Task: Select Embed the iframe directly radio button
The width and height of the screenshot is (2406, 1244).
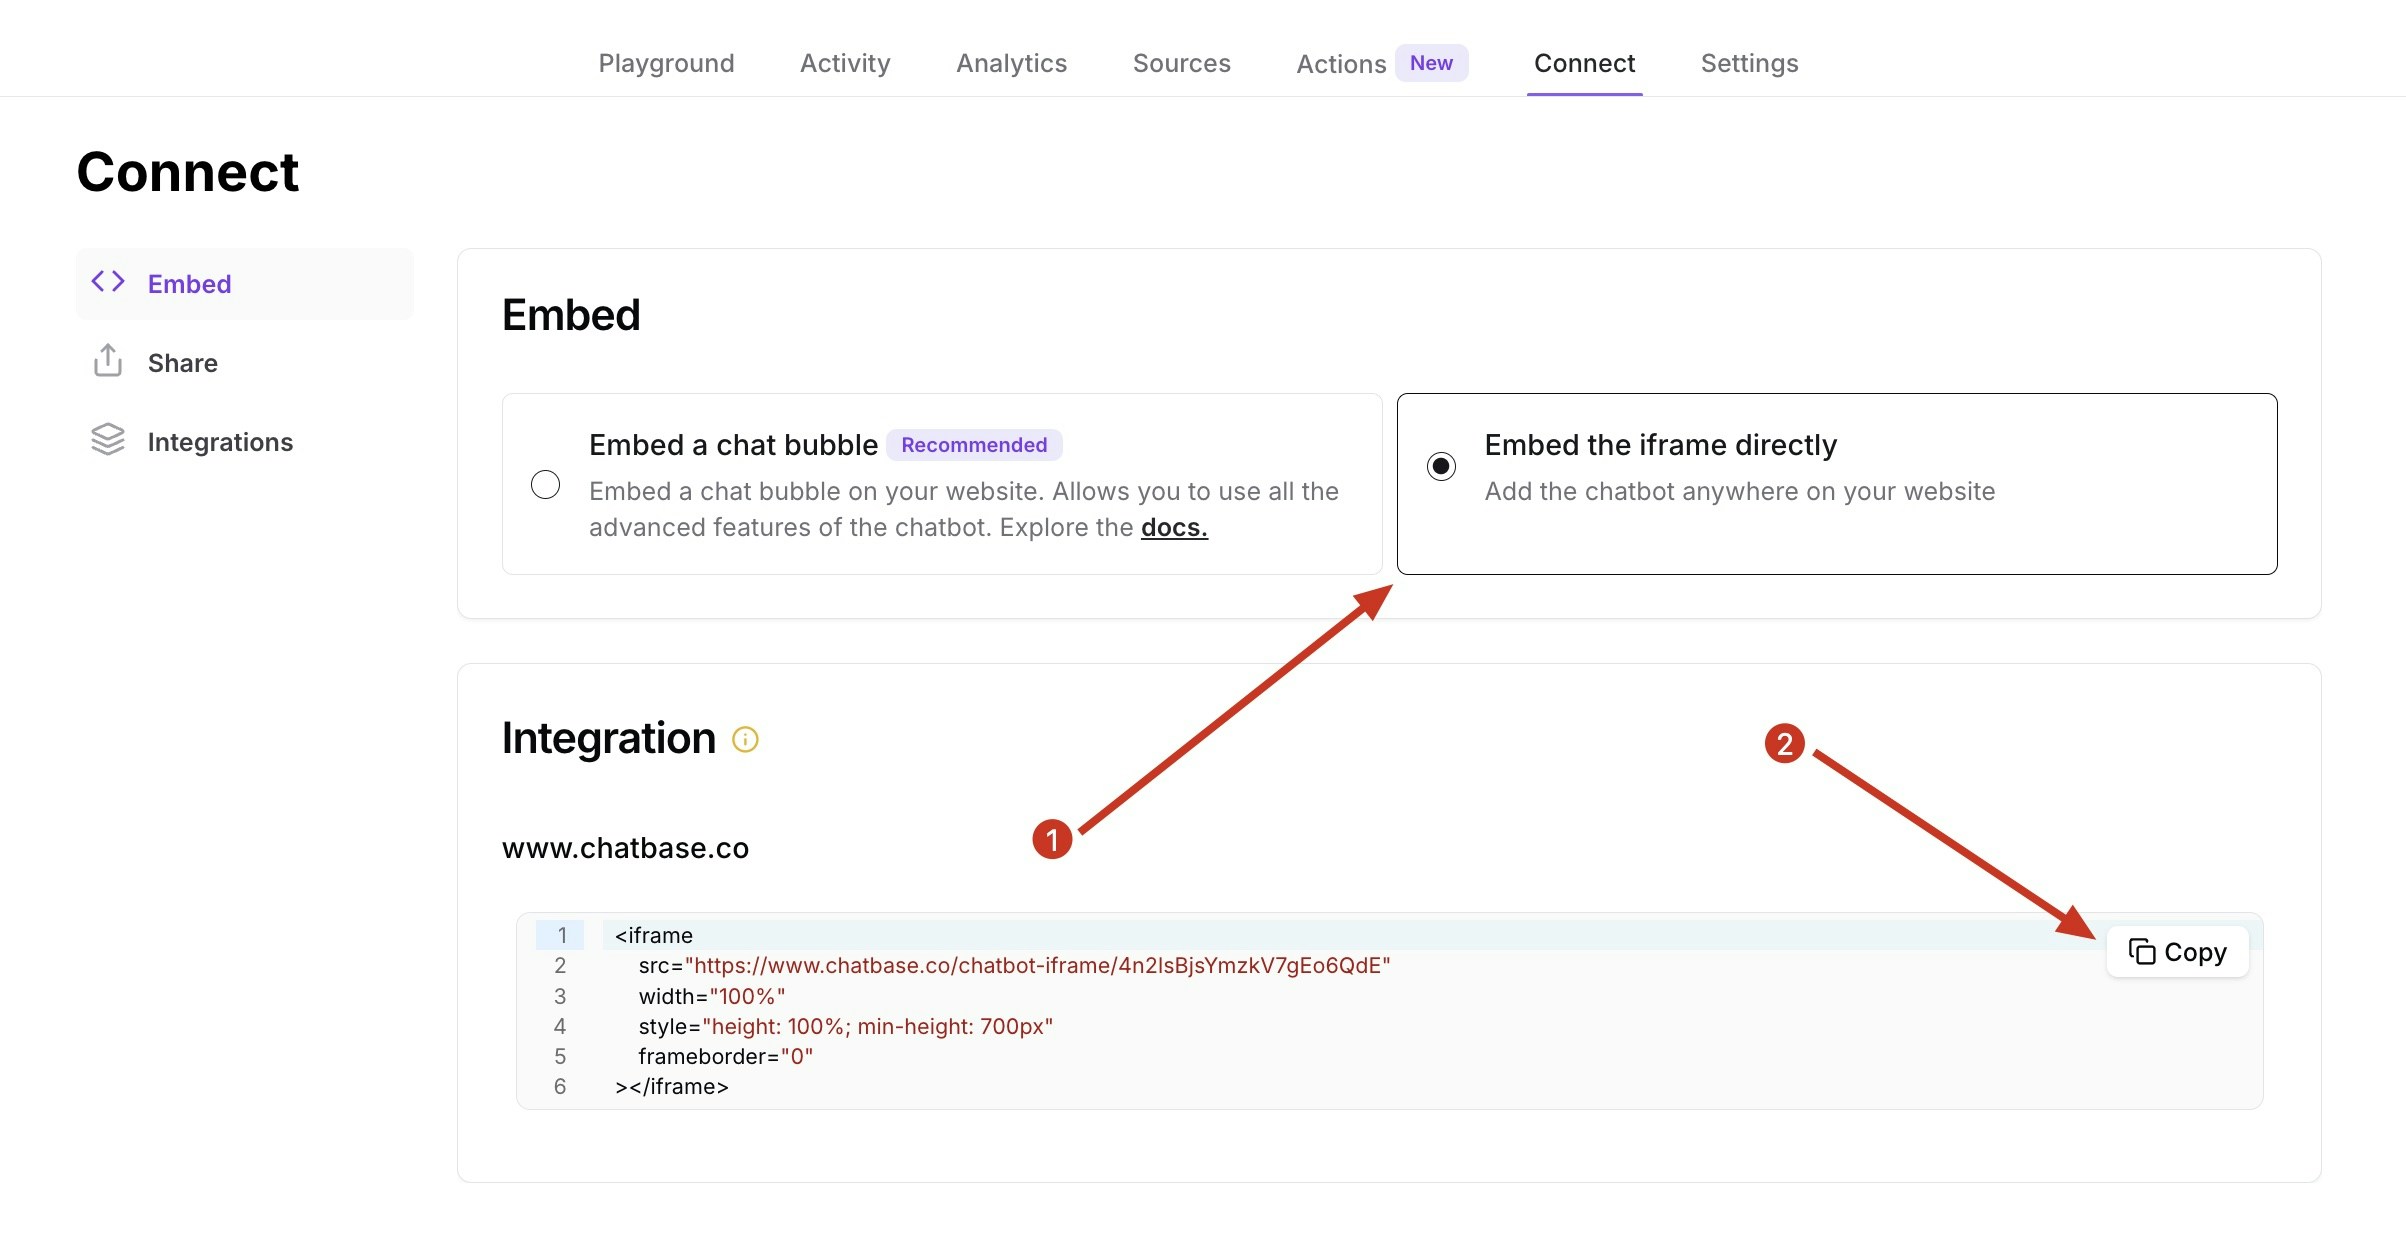Action: coord(1441,466)
